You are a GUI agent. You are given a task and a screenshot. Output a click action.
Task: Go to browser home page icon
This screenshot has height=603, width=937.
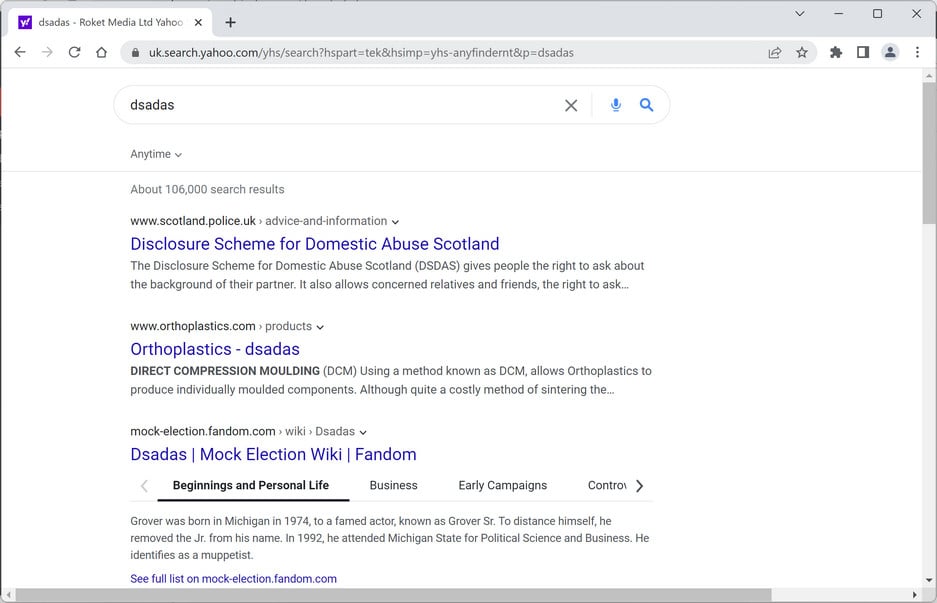[x=101, y=52]
